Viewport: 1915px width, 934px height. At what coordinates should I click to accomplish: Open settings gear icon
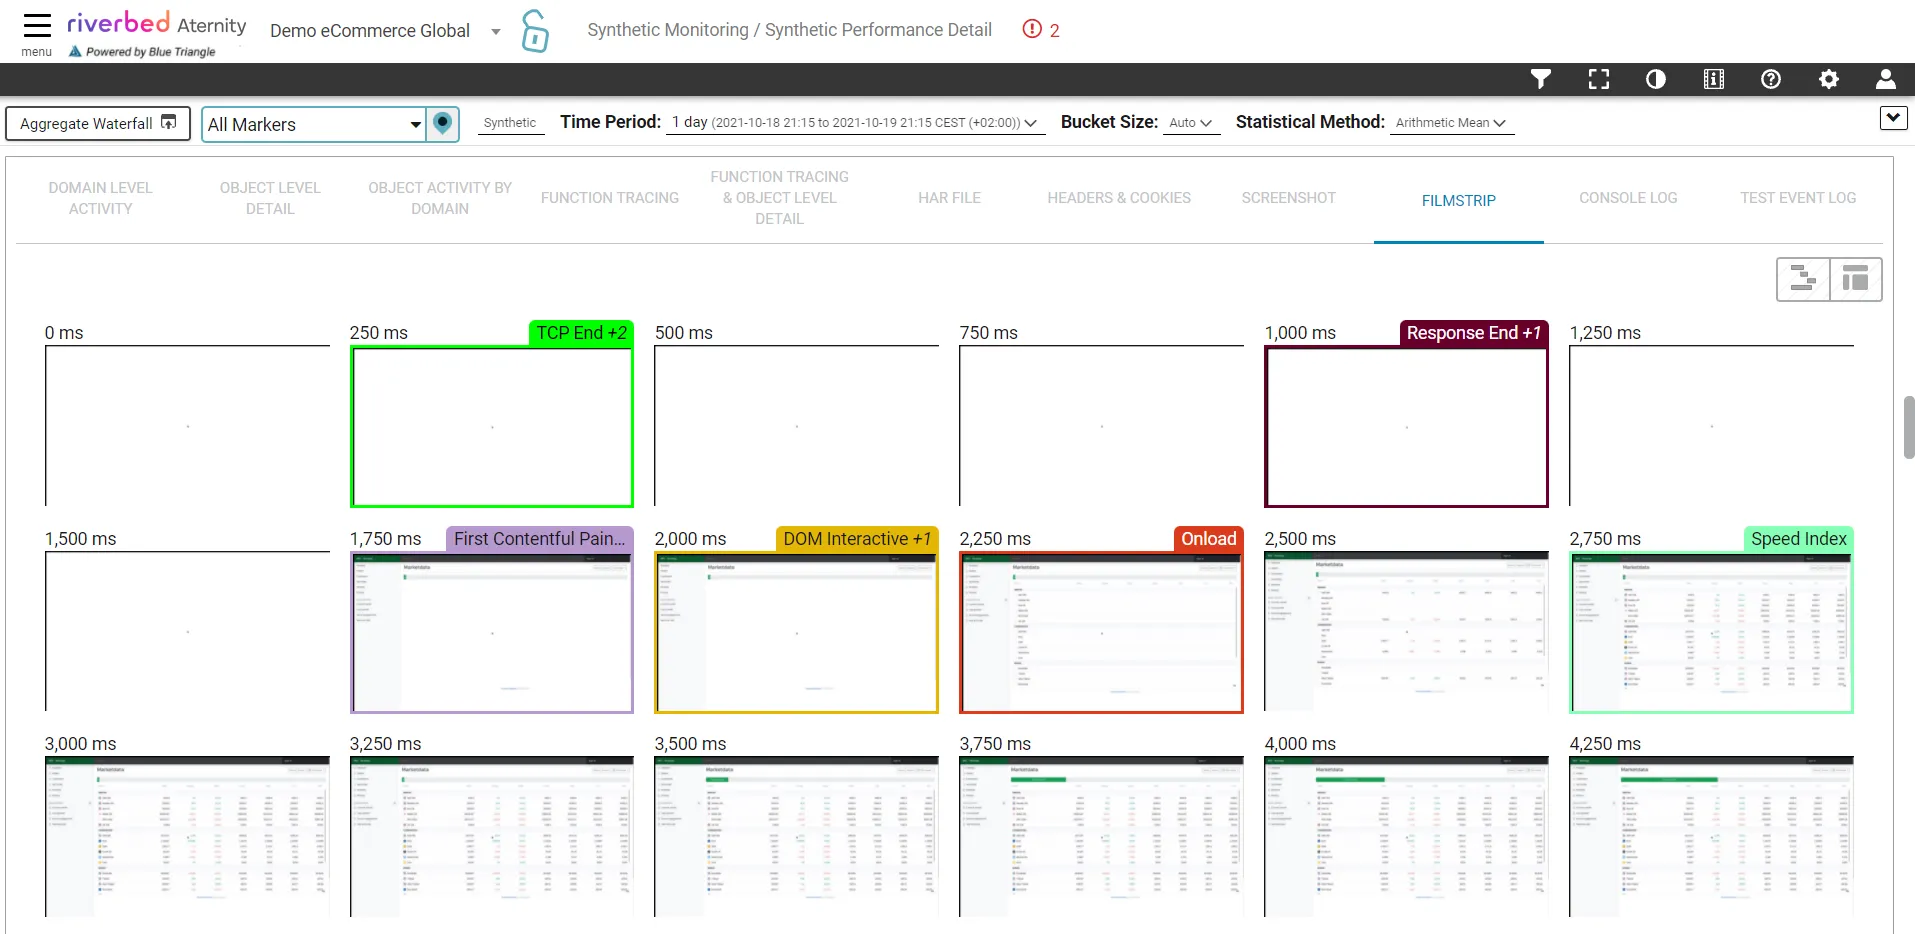[x=1829, y=79]
